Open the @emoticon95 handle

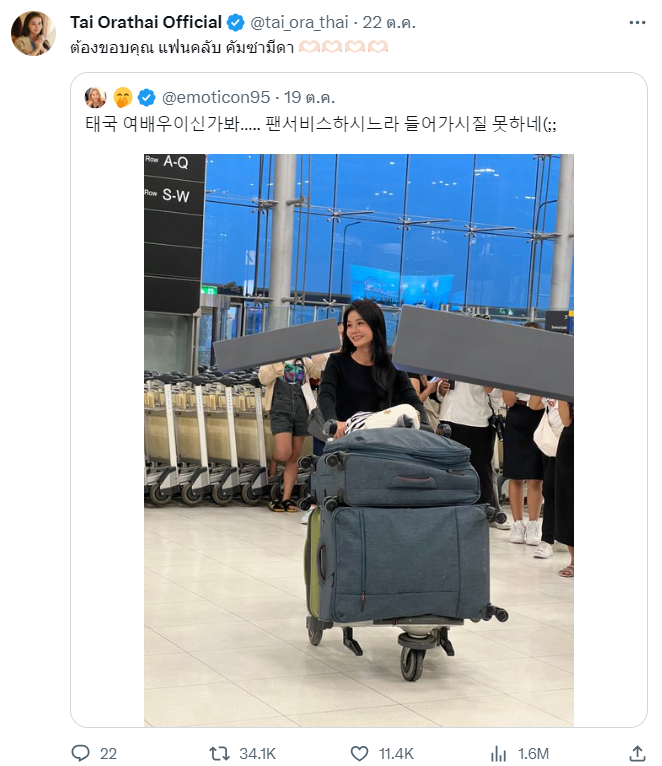click(x=215, y=98)
